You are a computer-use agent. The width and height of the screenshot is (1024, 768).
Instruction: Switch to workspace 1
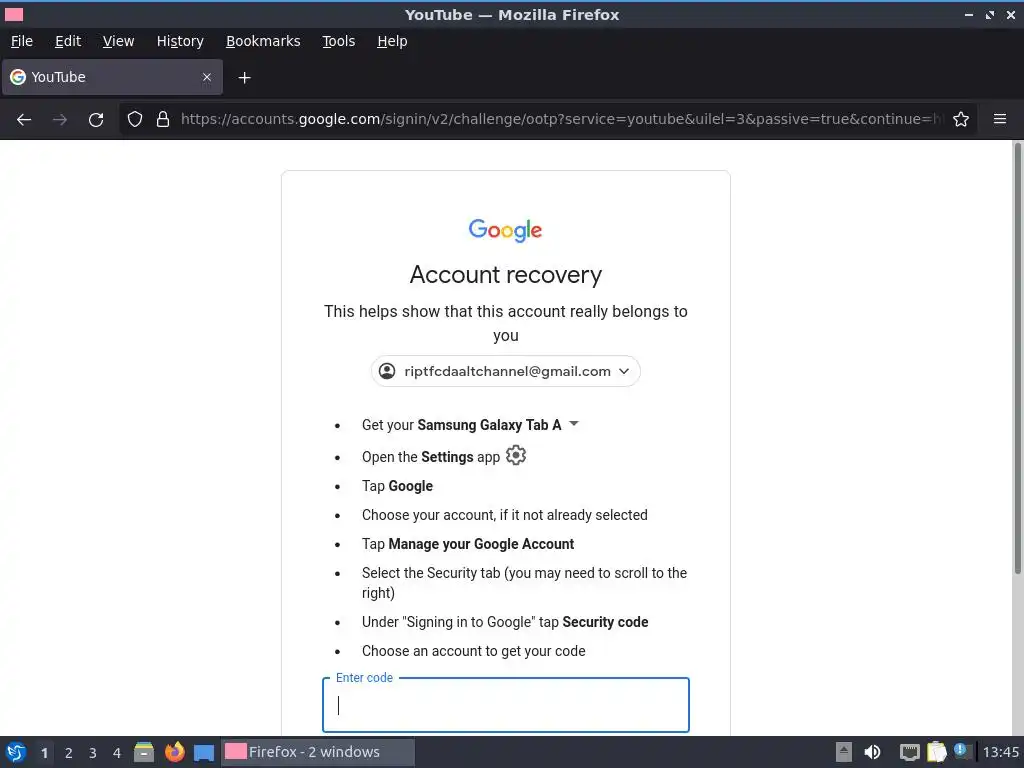tap(44, 752)
